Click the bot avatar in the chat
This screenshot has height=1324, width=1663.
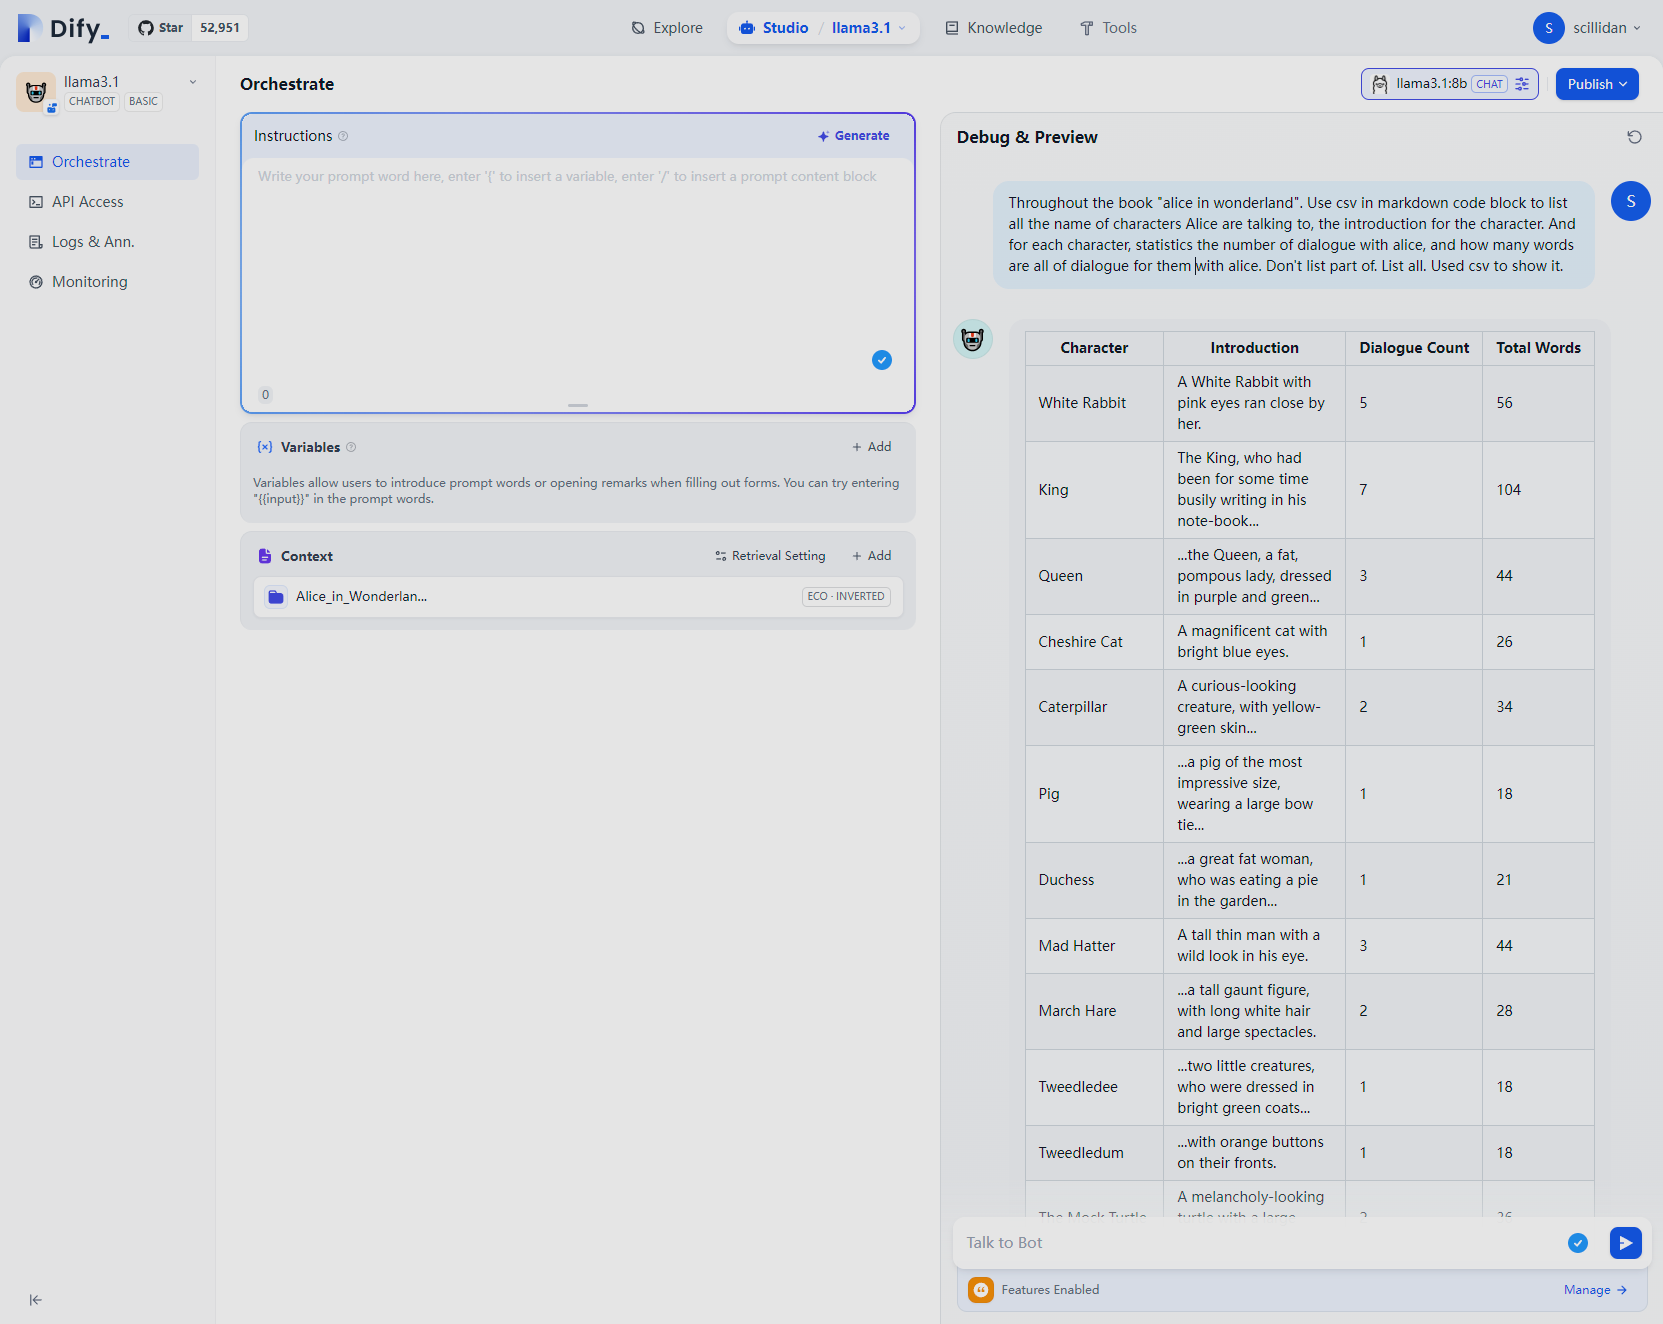tap(973, 339)
